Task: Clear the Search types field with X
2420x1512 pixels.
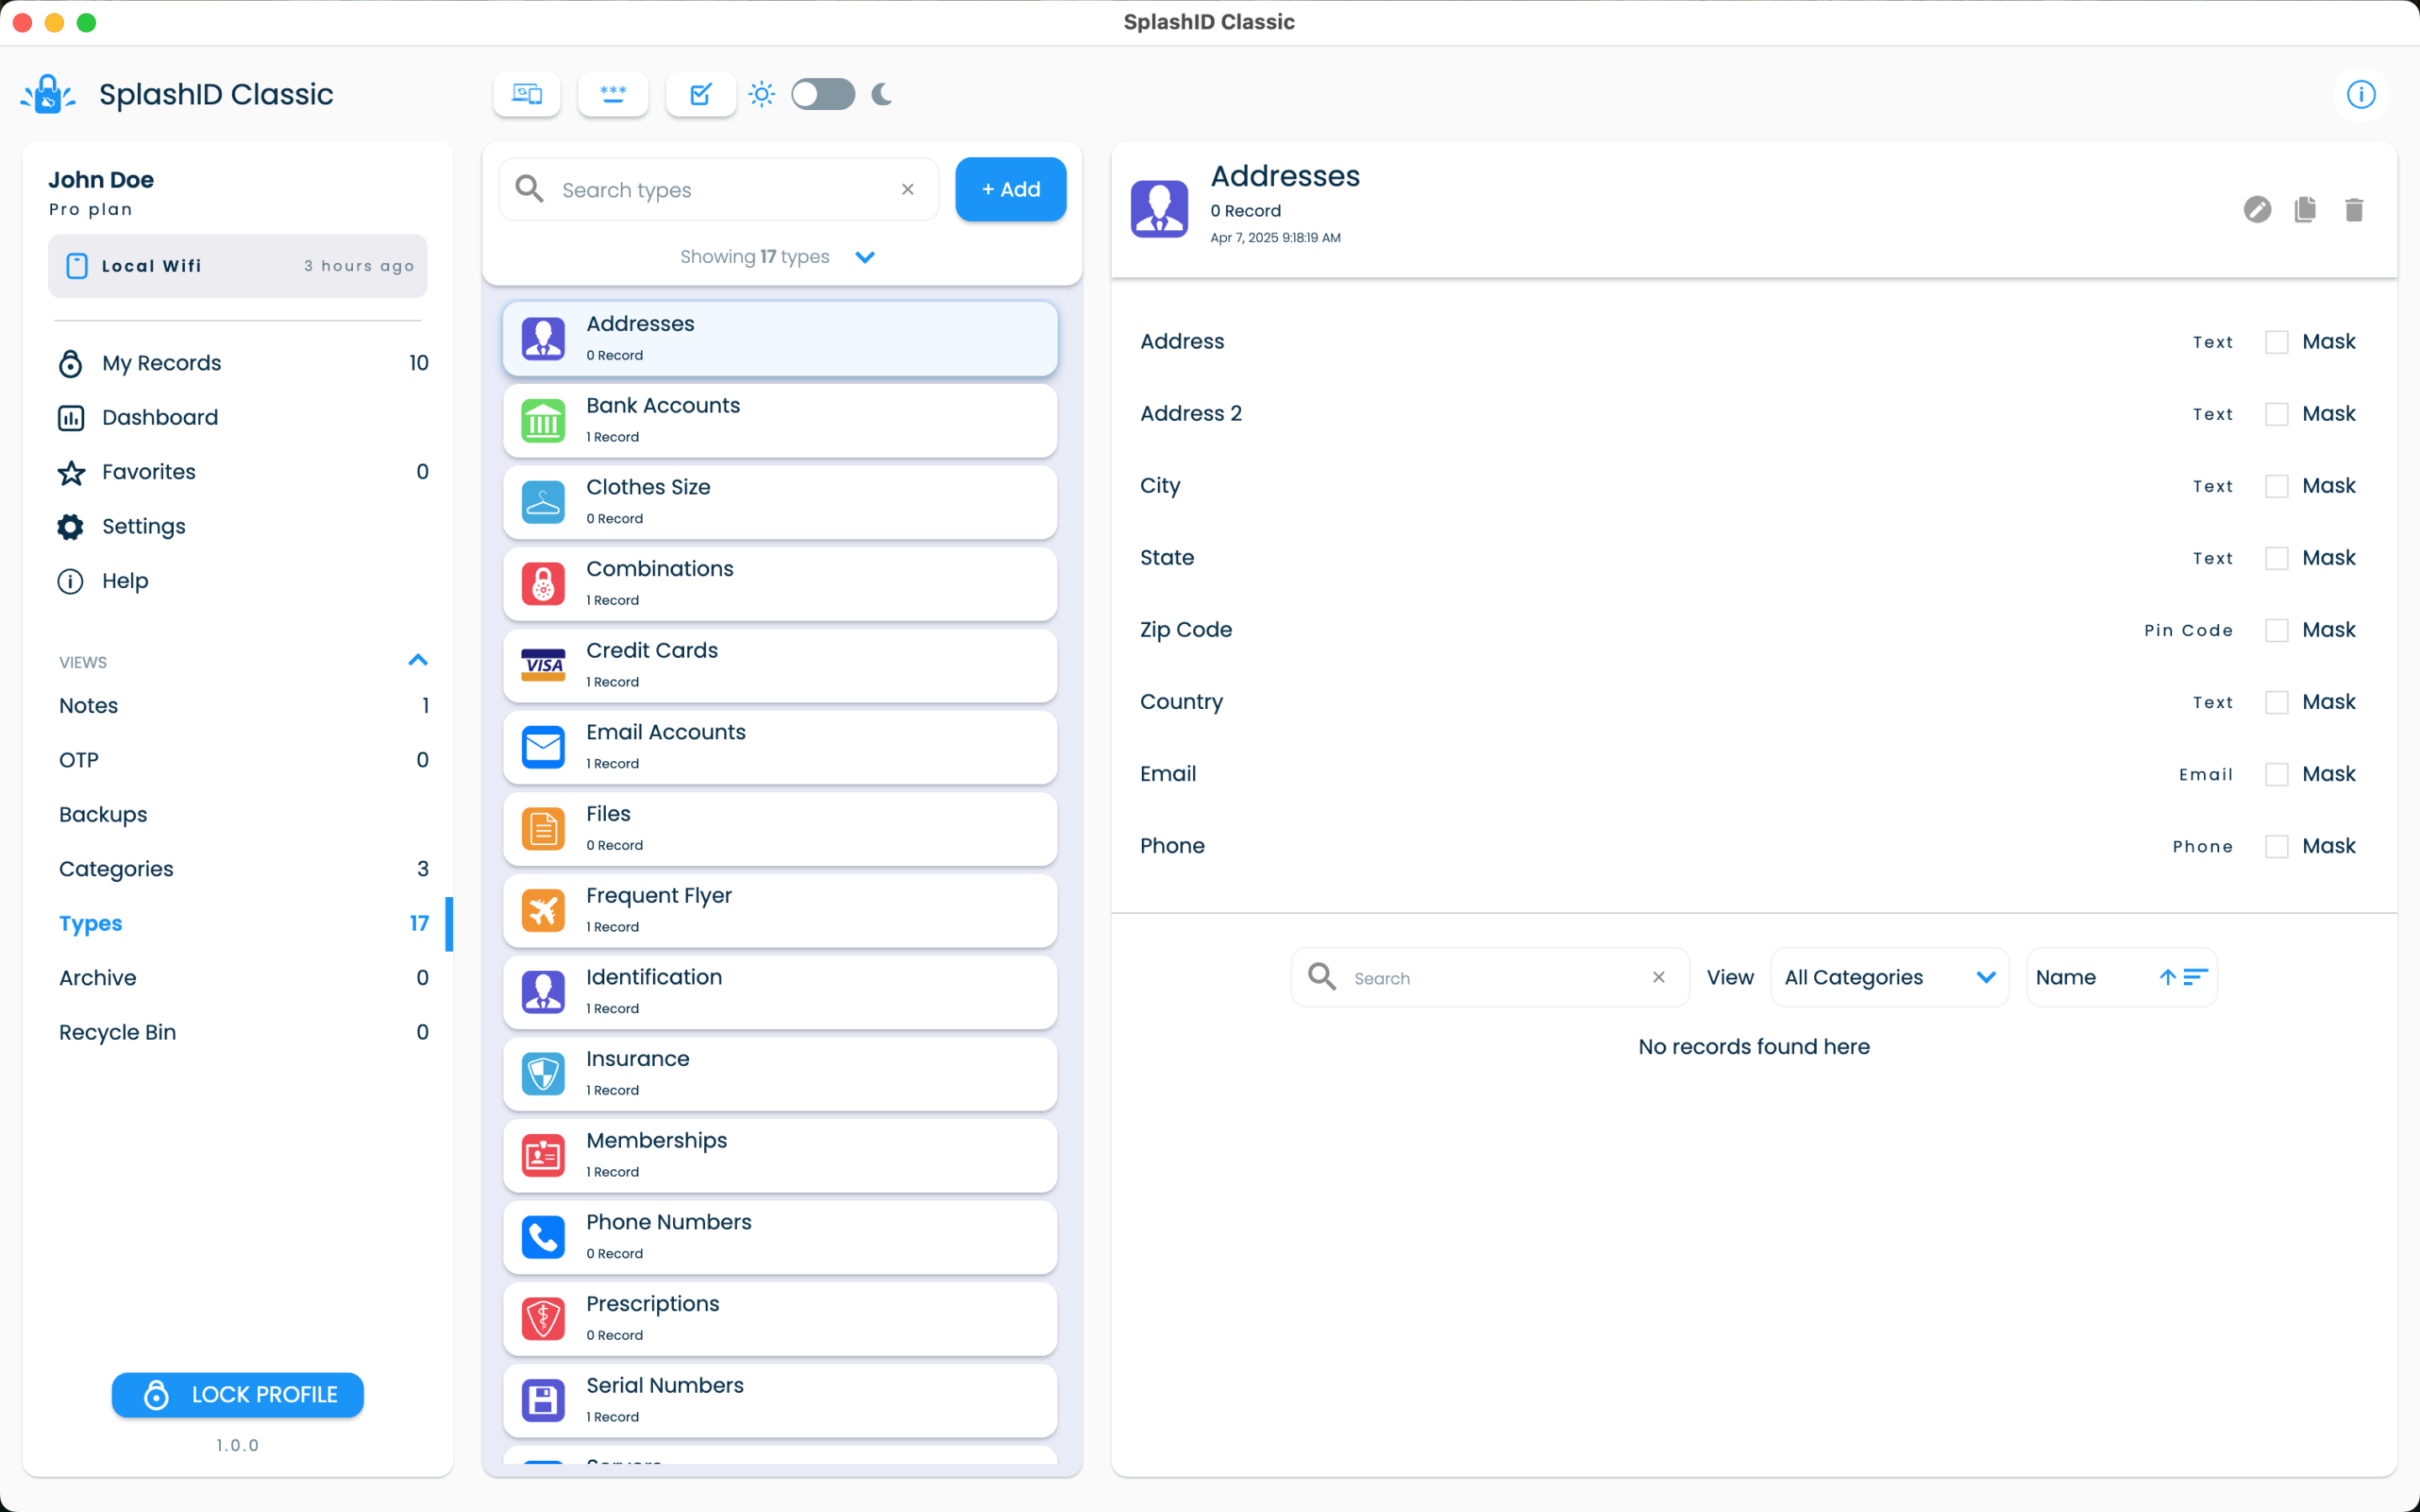Action: pyautogui.click(x=908, y=189)
